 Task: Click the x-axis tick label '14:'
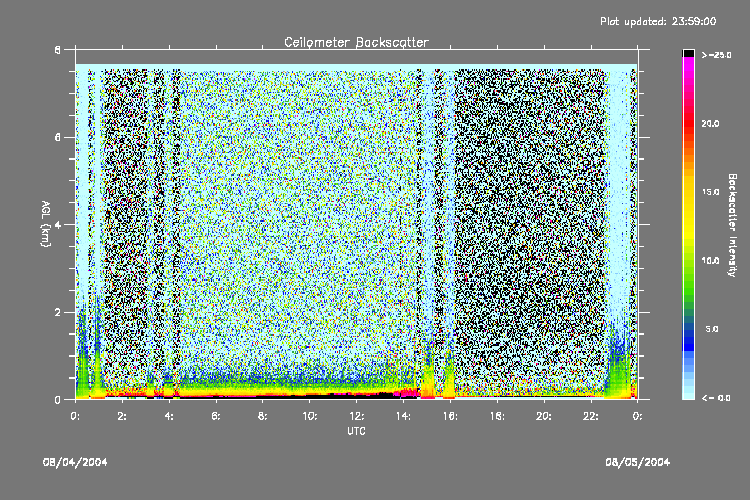403,416
